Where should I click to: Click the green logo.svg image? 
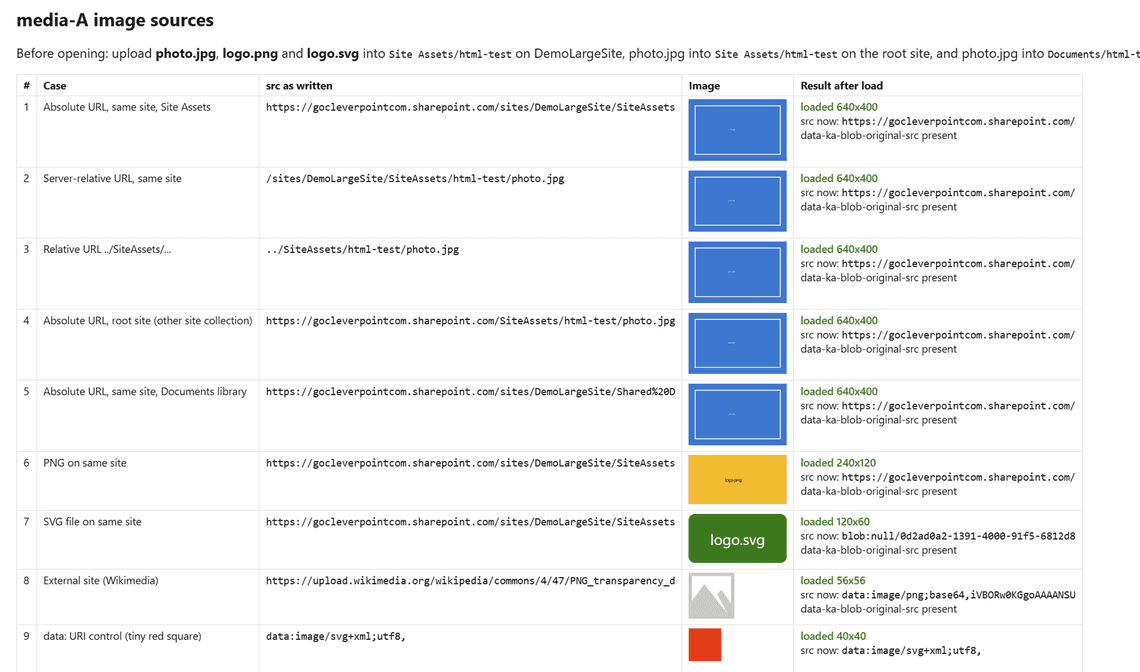point(737,538)
